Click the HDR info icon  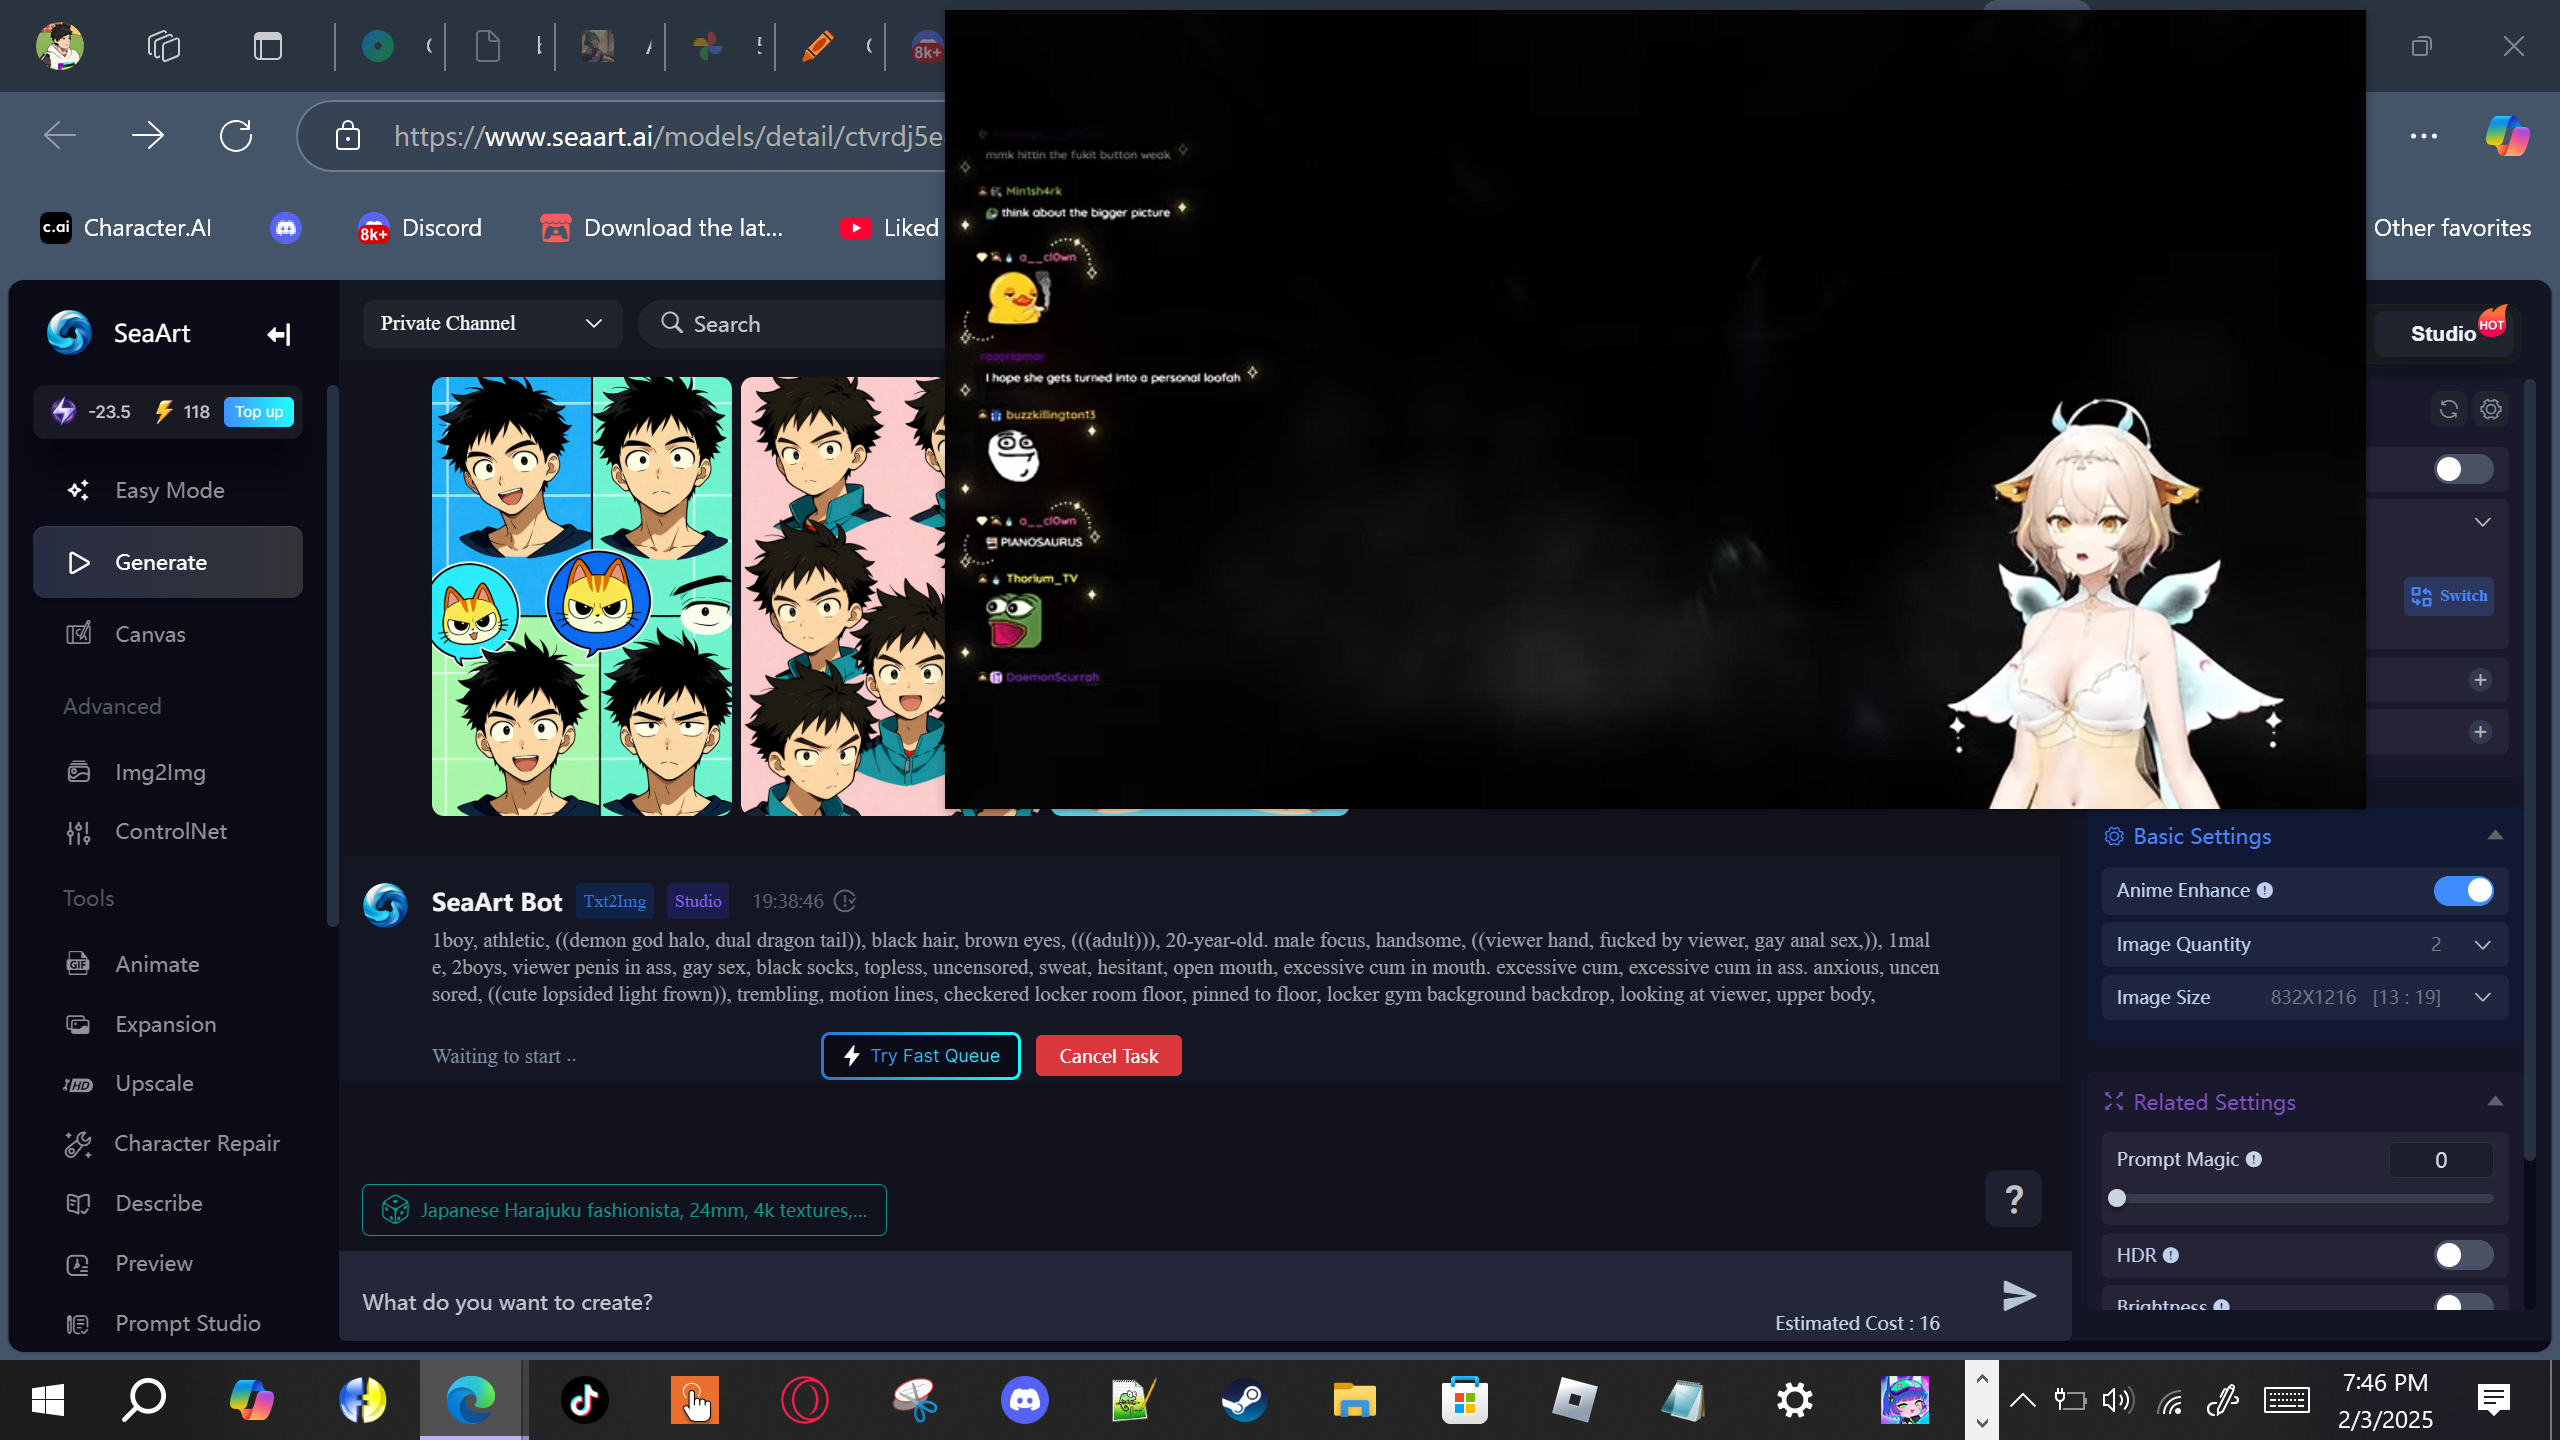tap(2171, 1255)
